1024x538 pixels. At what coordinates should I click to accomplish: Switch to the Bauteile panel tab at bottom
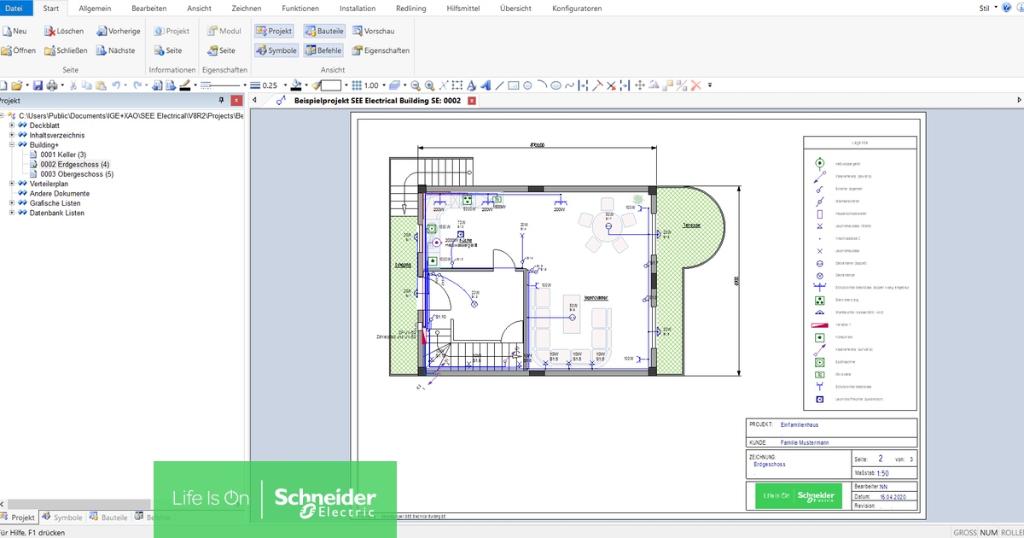click(x=109, y=517)
